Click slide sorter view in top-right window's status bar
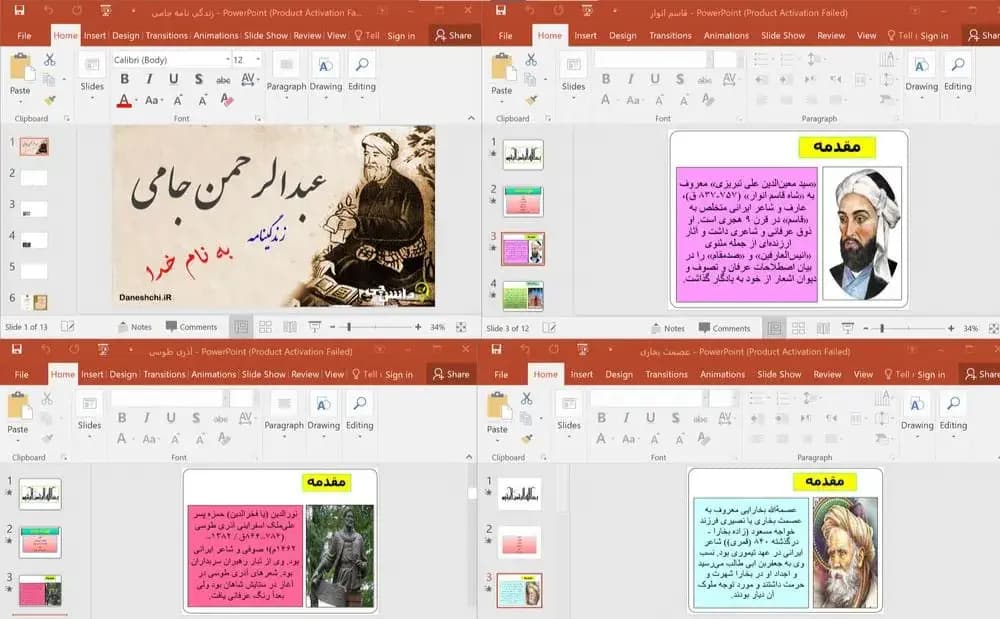 (x=798, y=328)
